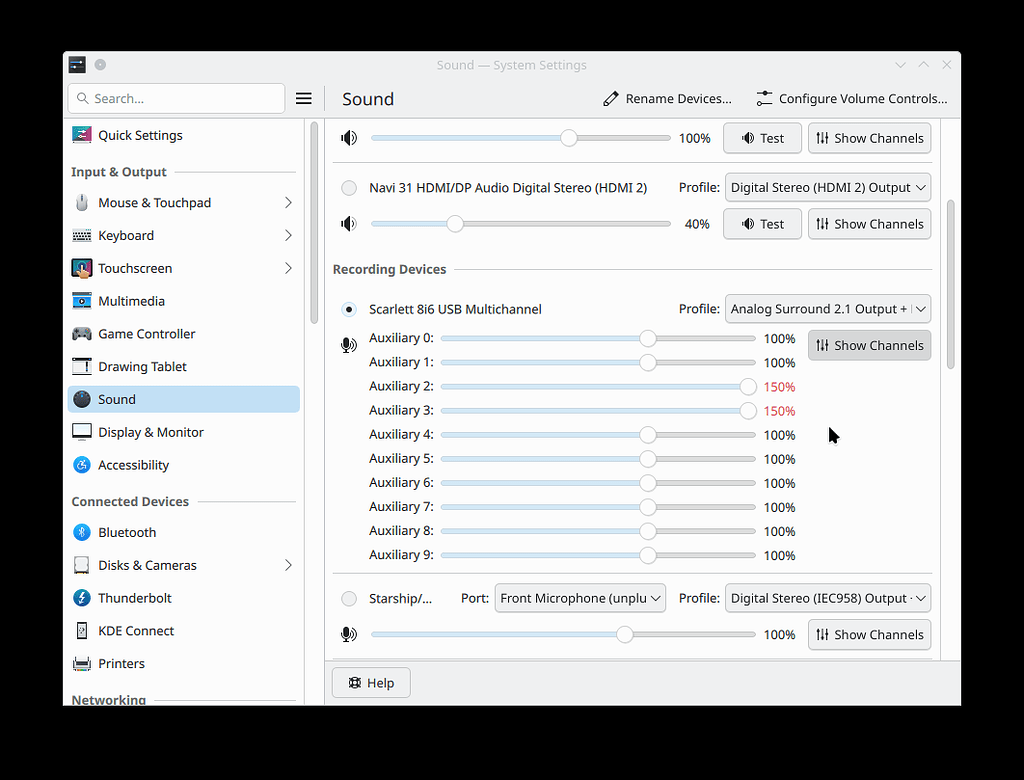Click the KDE Connect sidebar icon

[81, 630]
